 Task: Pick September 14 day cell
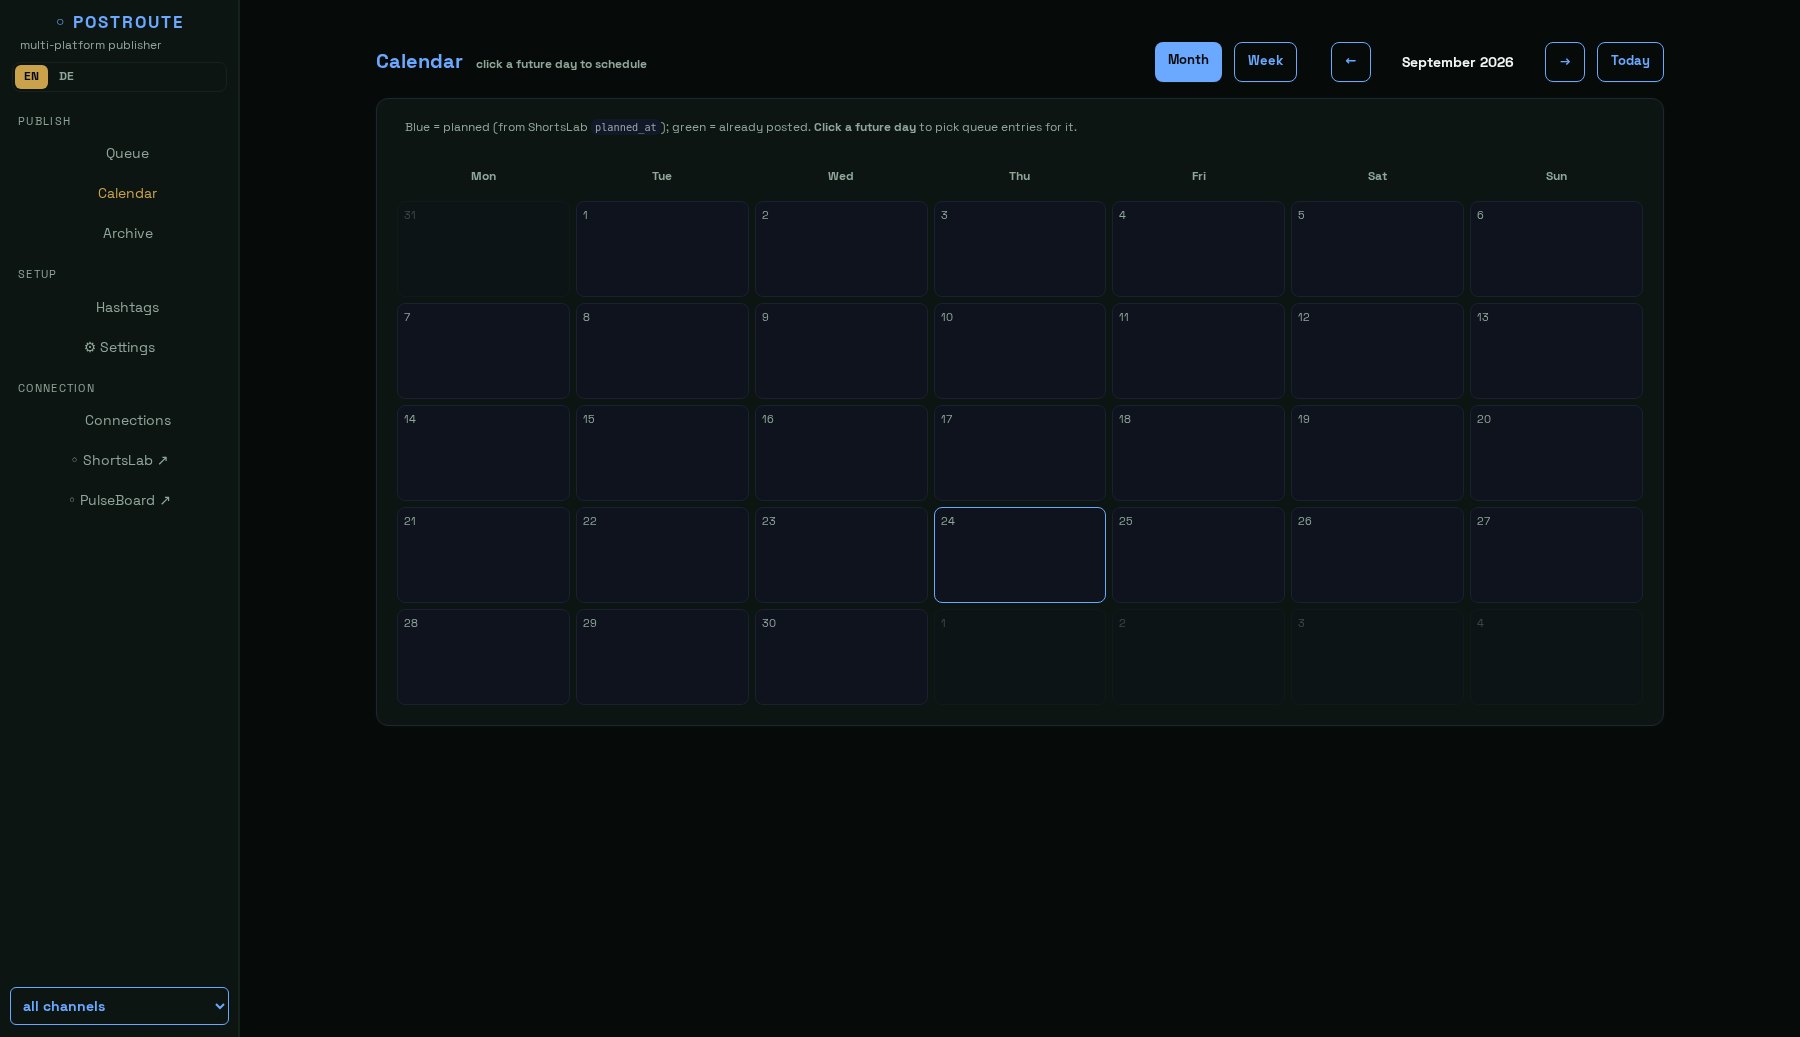pyautogui.click(x=483, y=453)
